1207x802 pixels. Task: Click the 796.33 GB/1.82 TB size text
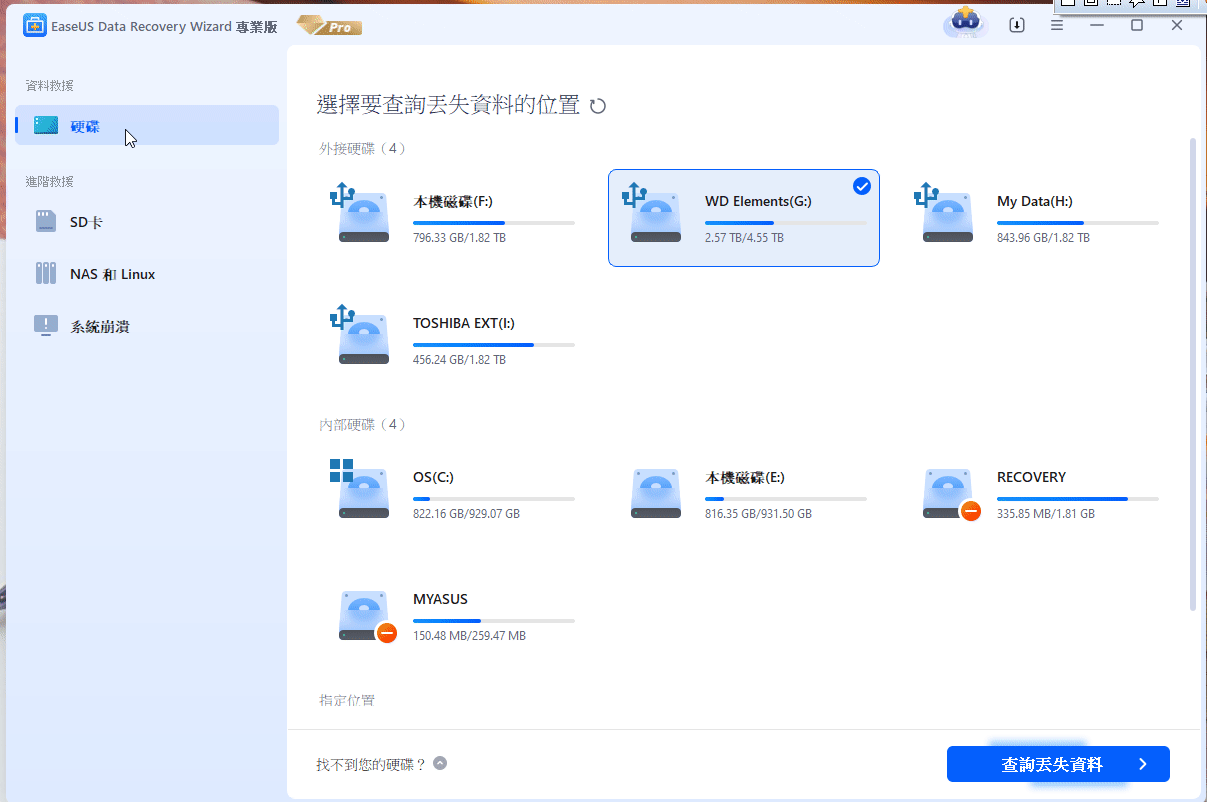pos(459,238)
